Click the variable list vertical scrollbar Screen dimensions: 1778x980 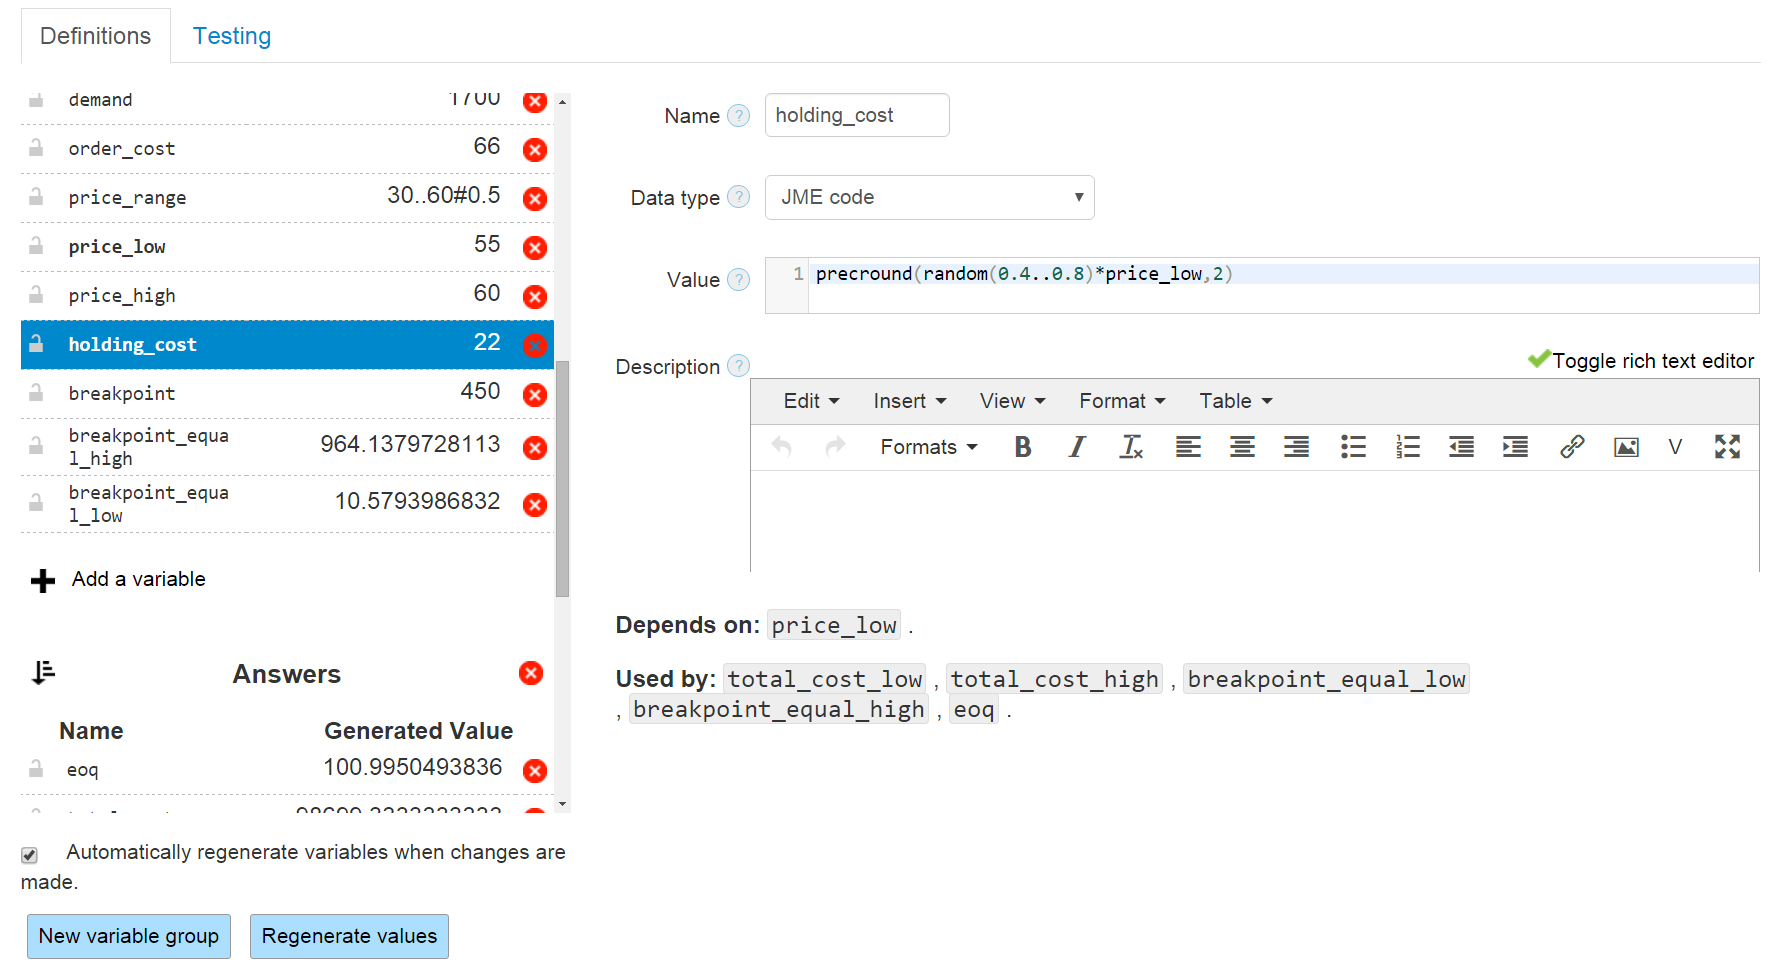click(562, 478)
